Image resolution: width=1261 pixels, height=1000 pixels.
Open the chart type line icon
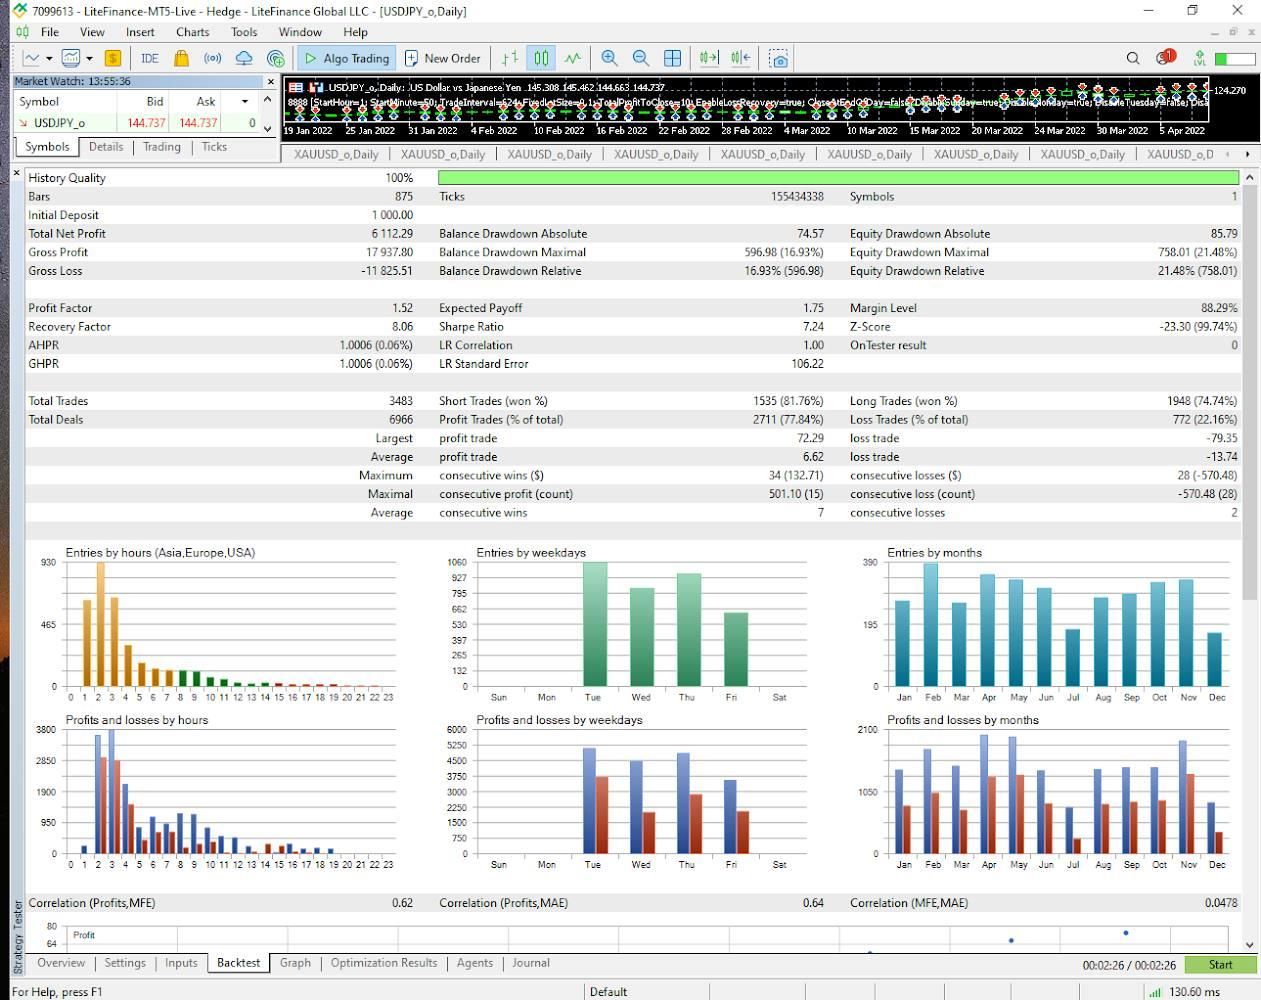point(32,58)
